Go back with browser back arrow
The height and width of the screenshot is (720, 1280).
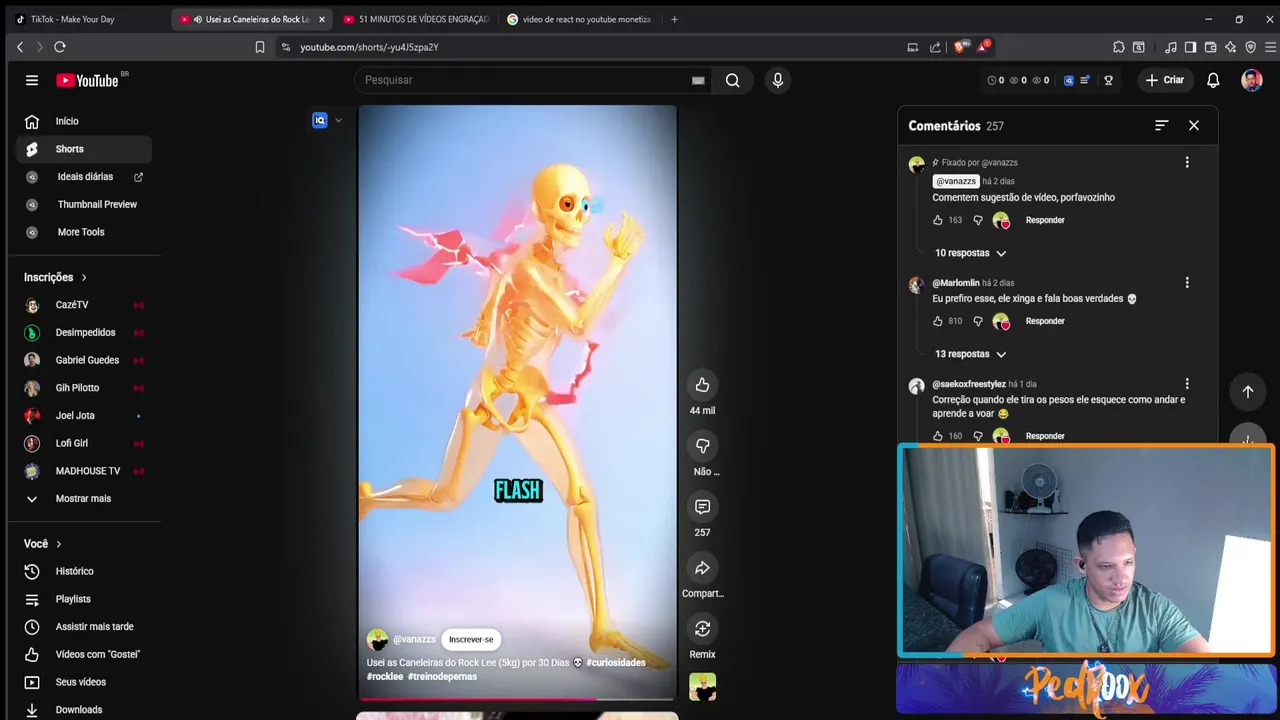20,47
